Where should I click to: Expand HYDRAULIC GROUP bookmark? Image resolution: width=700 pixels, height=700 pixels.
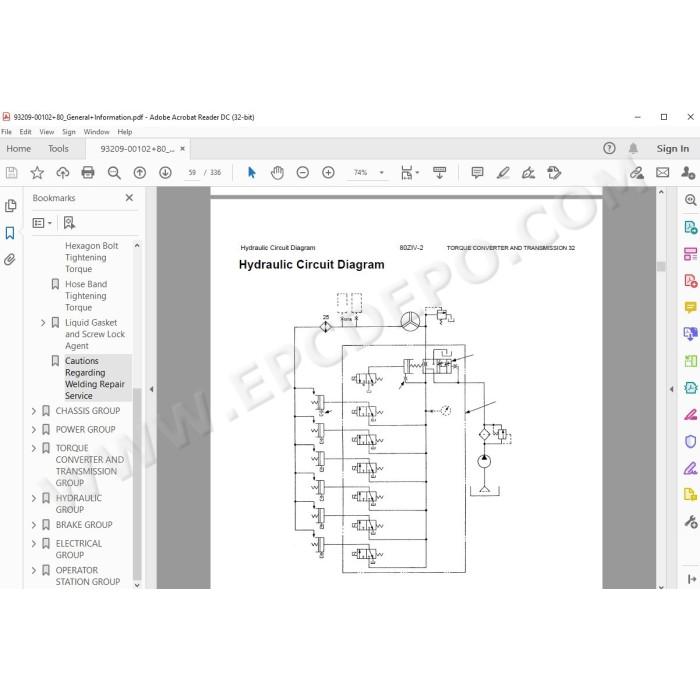[x=33, y=498]
